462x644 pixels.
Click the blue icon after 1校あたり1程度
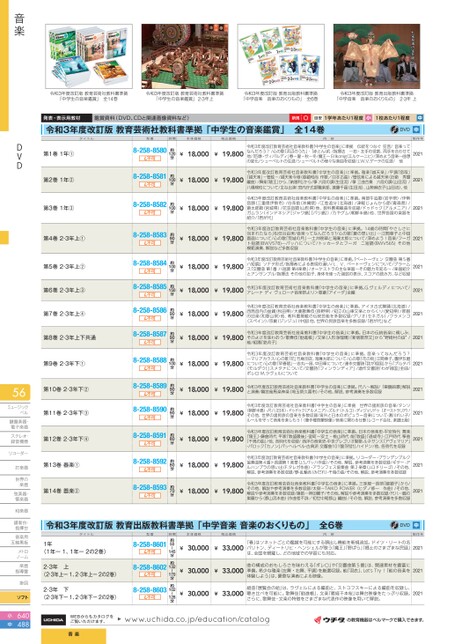click(x=420, y=118)
